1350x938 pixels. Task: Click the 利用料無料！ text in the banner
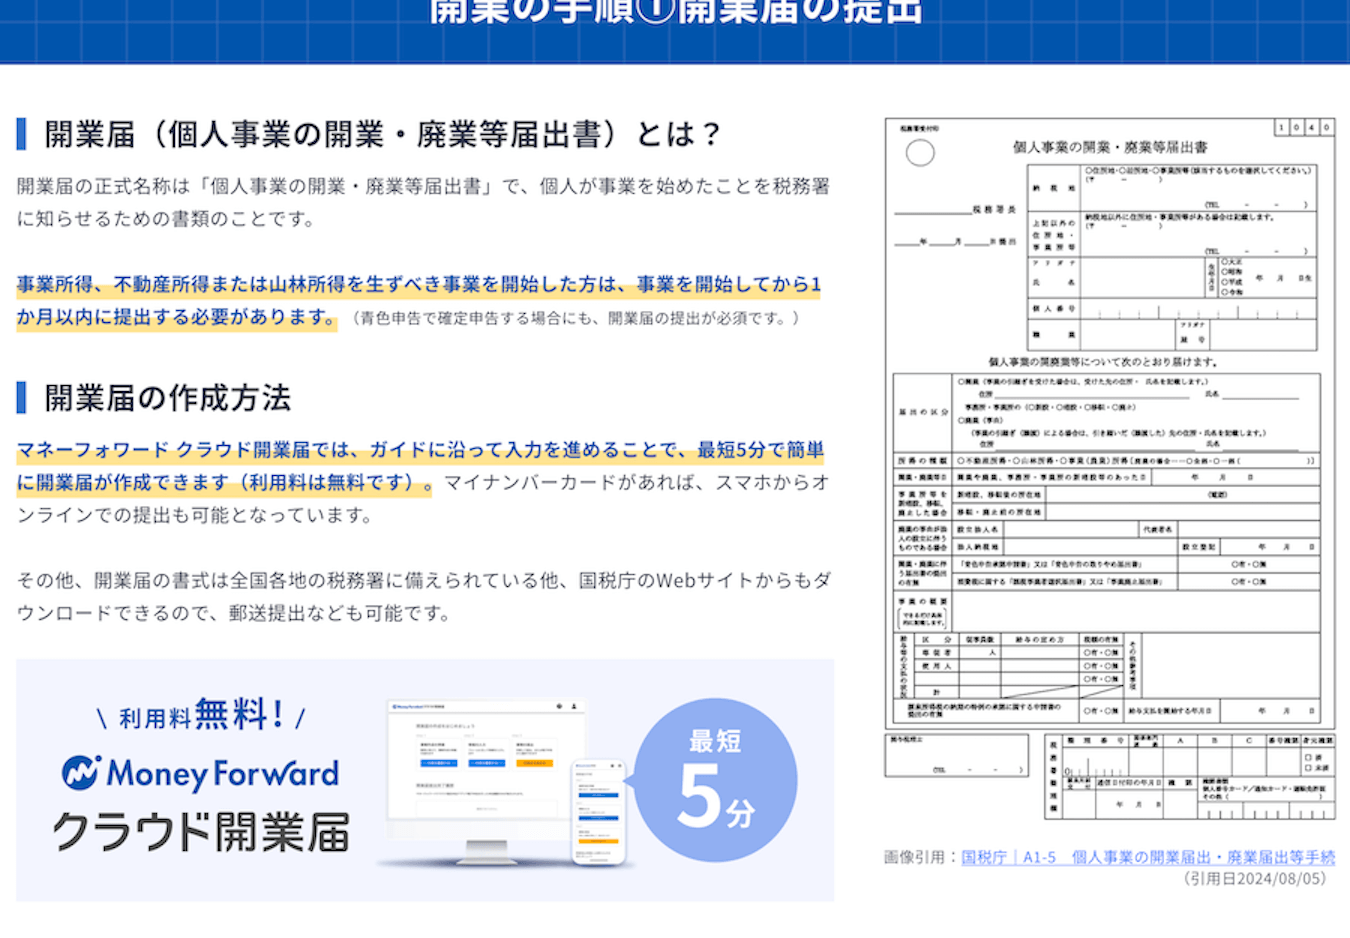pyautogui.click(x=201, y=715)
